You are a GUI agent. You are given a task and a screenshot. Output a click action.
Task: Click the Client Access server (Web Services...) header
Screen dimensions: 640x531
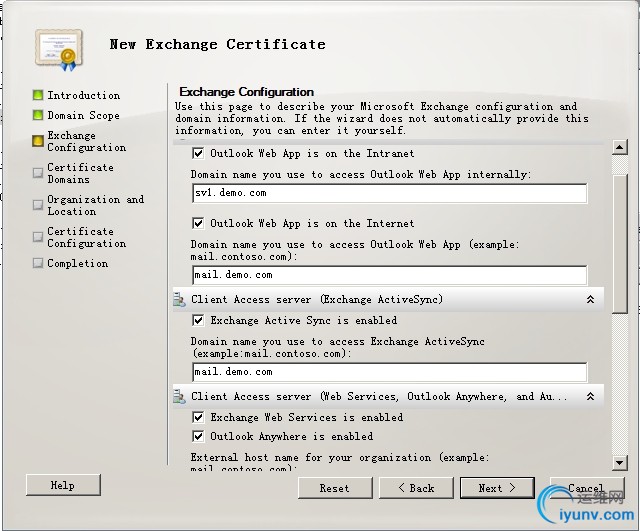click(388, 396)
